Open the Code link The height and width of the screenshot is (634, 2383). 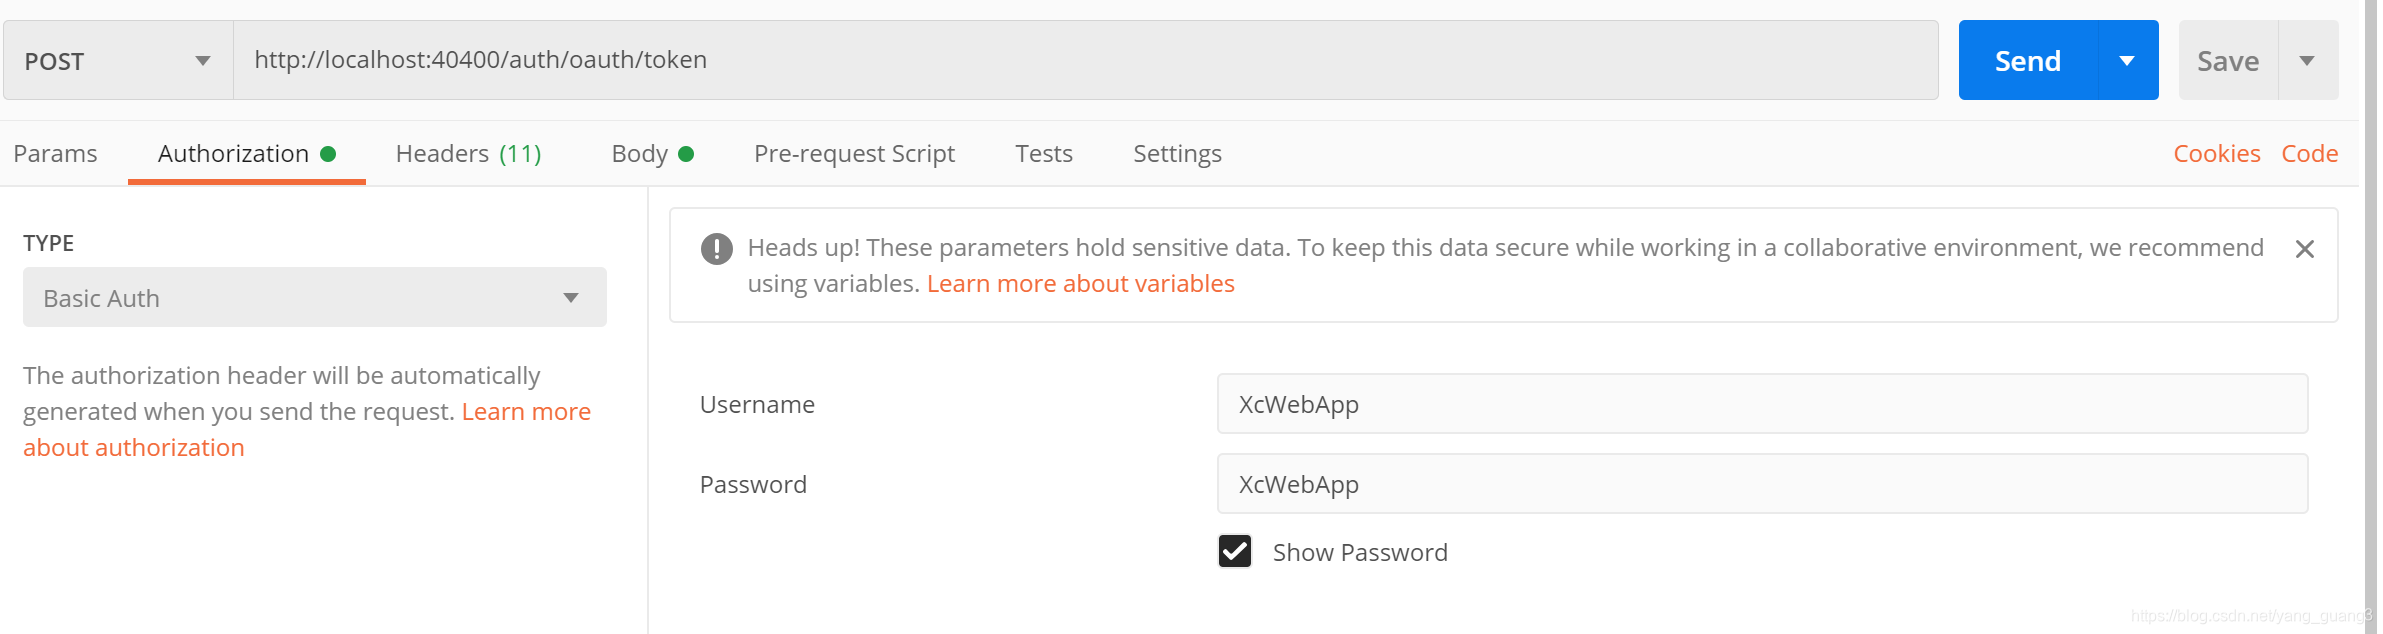pos(2309,154)
